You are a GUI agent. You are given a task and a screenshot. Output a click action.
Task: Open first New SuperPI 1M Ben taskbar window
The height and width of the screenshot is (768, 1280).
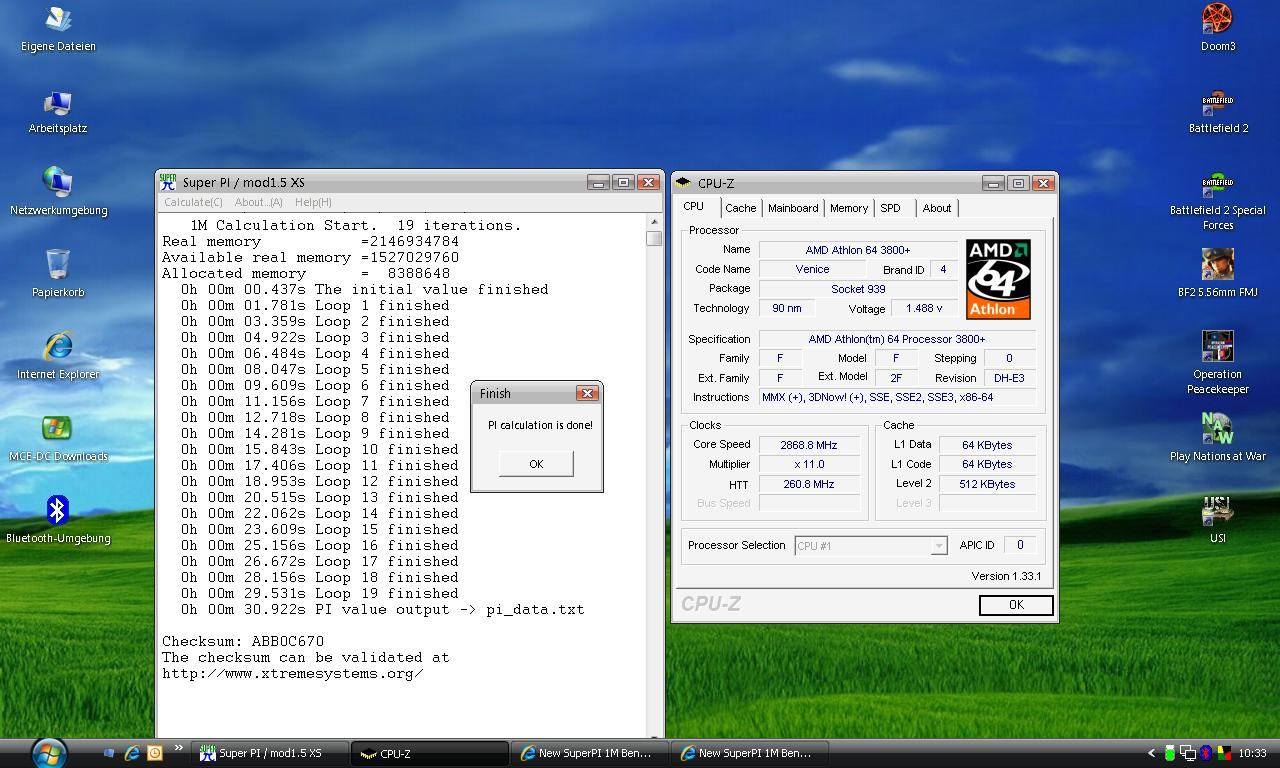click(x=590, y=753)
